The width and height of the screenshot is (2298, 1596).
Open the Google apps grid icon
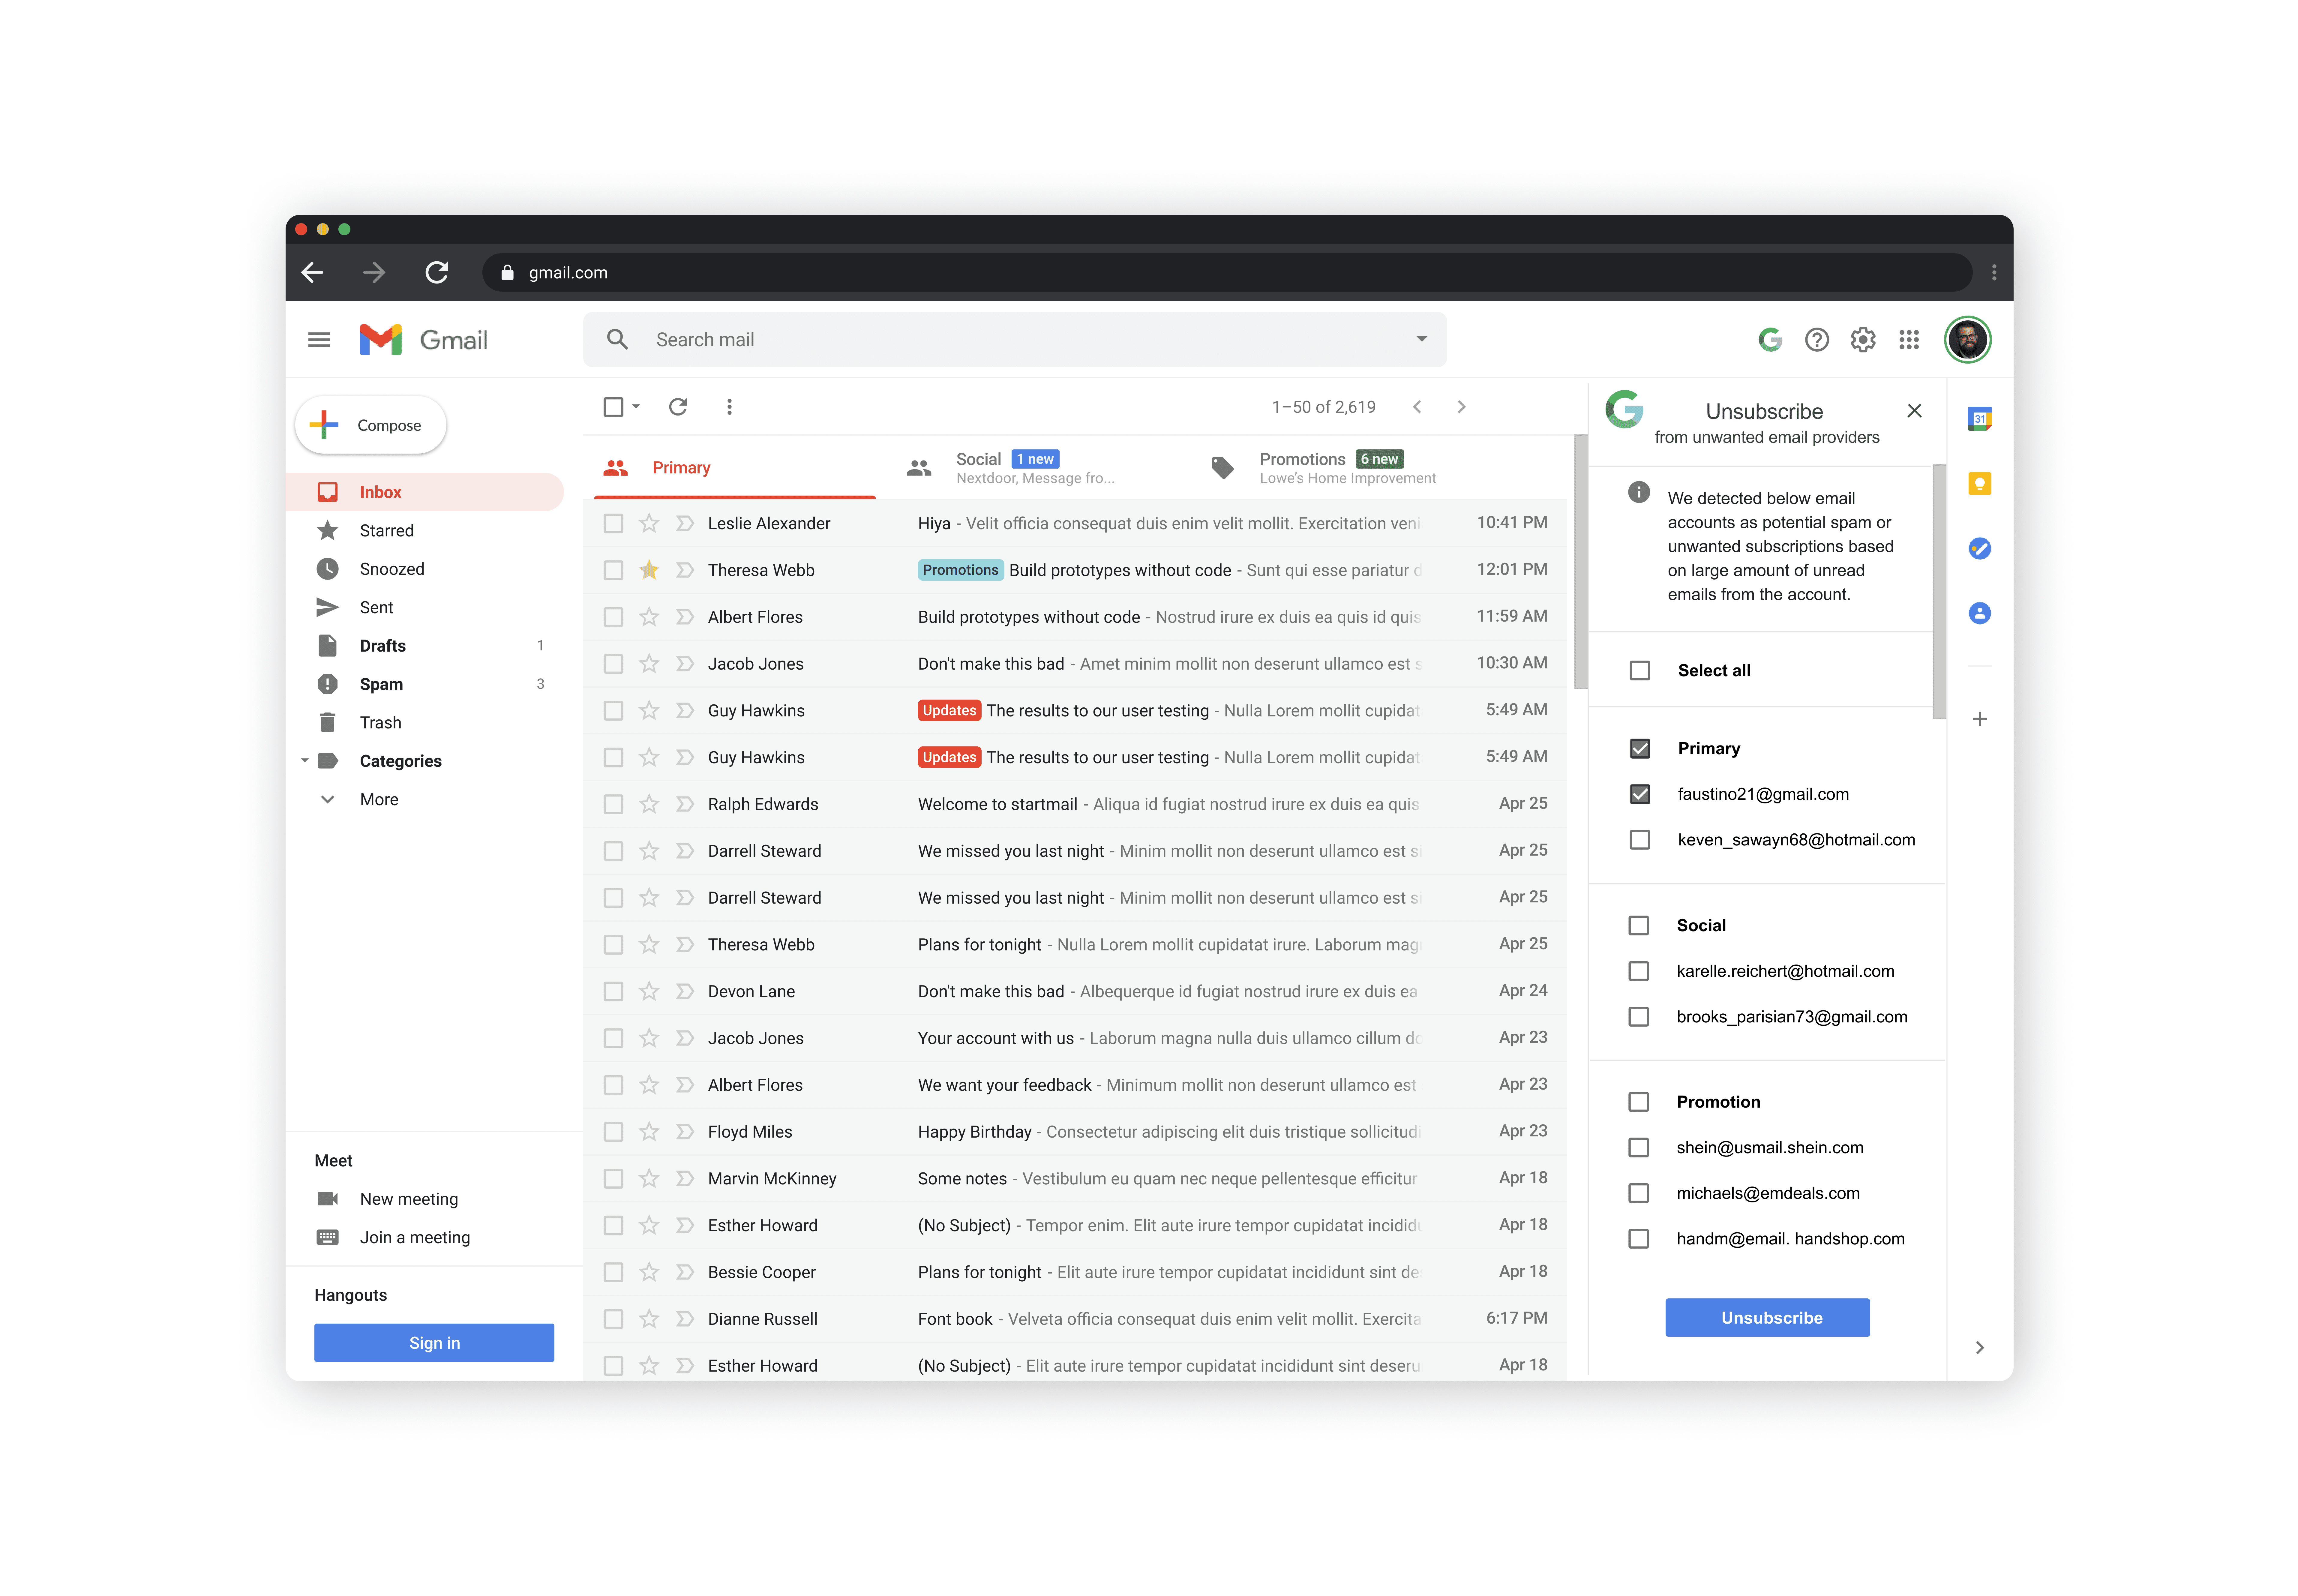point(1909,340)
